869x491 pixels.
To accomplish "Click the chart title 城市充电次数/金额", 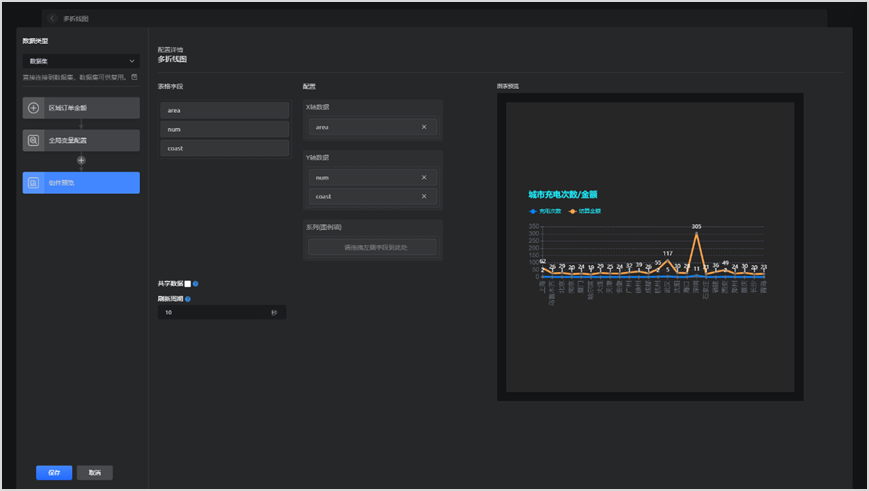I will click(563, 195).
